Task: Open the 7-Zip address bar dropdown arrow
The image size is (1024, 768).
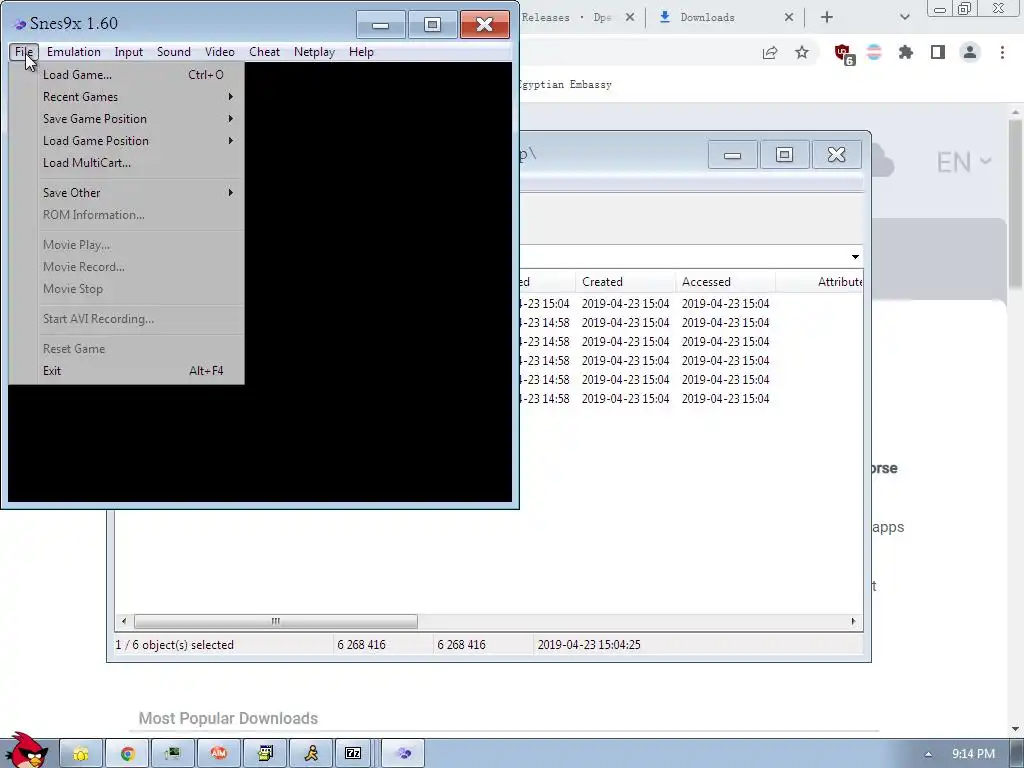Action: tap(855, 257)
